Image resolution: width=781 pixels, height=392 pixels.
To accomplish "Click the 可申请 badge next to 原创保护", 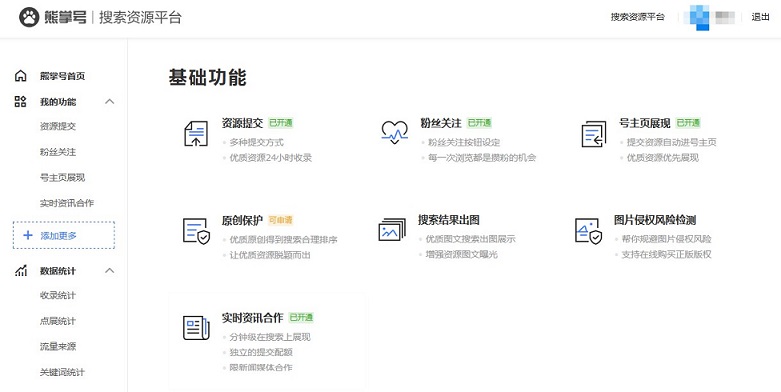I will [x=280, y=220].
